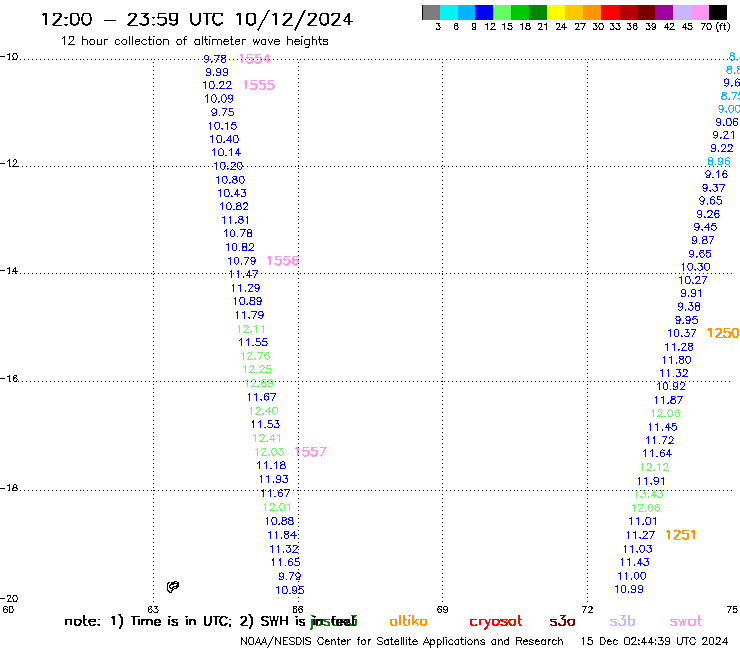The height and width of the screenshot is (650, 740).
Task: Select the green reading 12.01
Action: coord(277,507)
